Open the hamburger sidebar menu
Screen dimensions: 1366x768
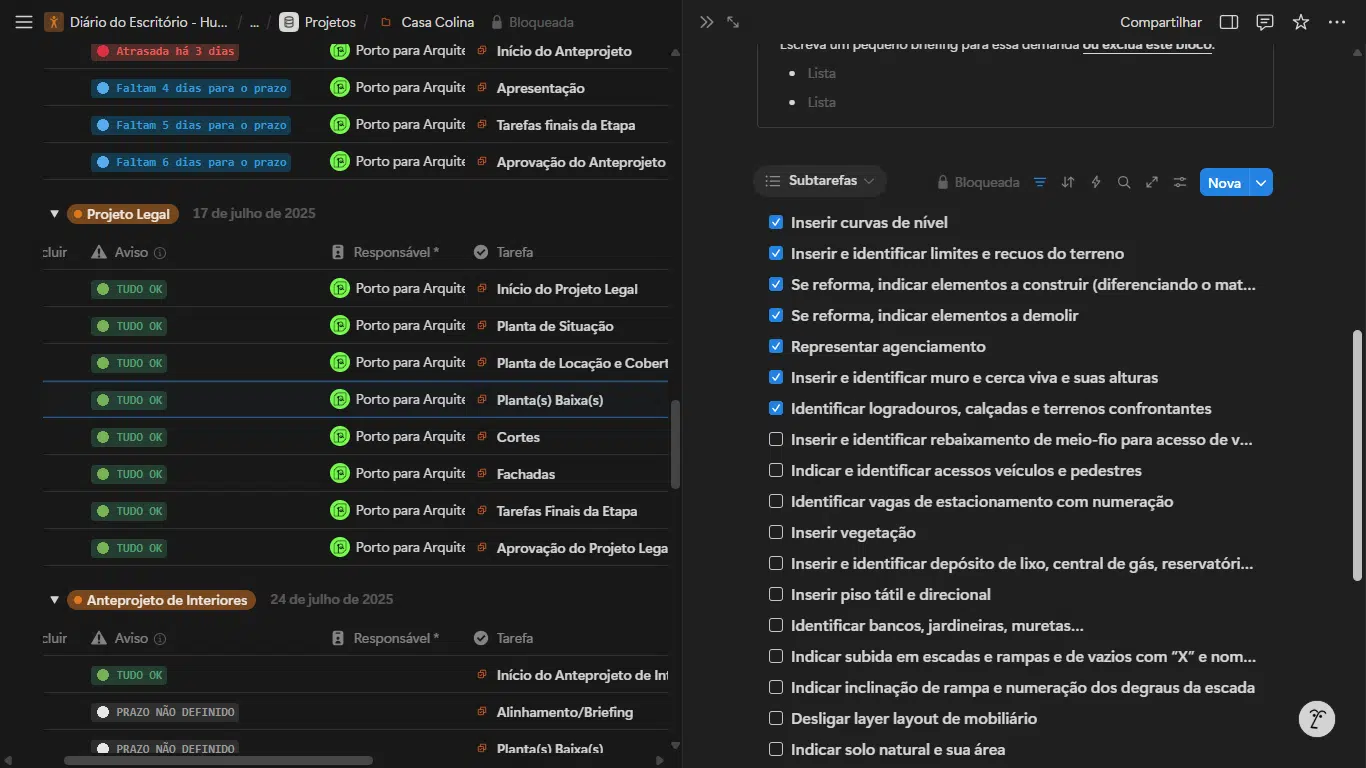point(24,22)
